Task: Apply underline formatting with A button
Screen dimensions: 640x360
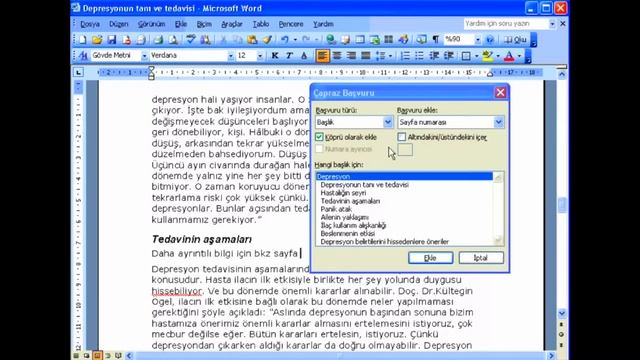Action: (x=304, y=56)
